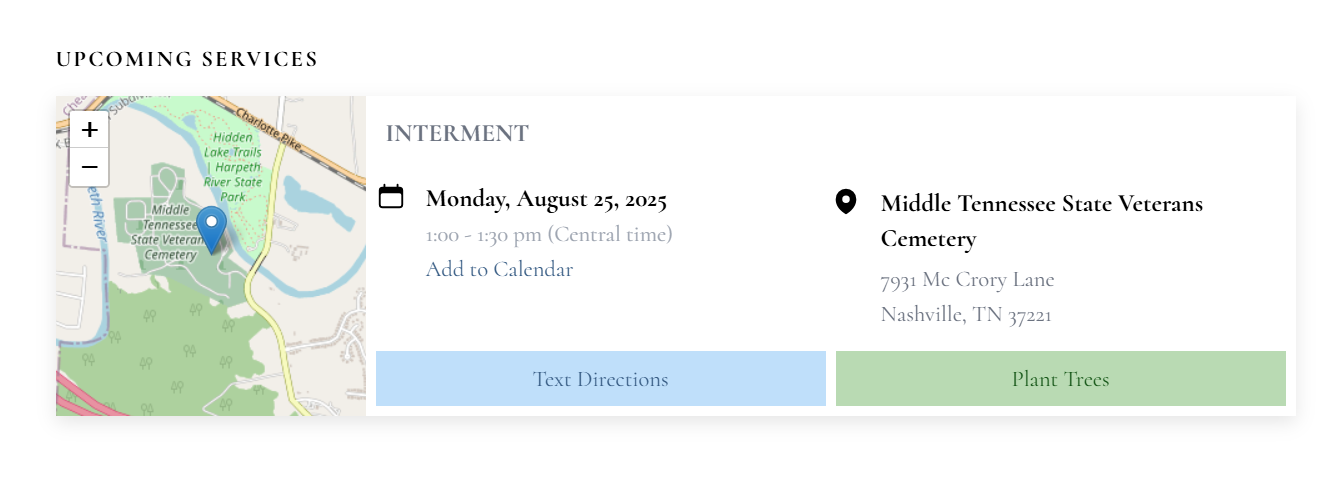Choose the Plant Trees button
This screenshot has width=1333, height=486.
pyautogui.click(x=1060, y=379)
